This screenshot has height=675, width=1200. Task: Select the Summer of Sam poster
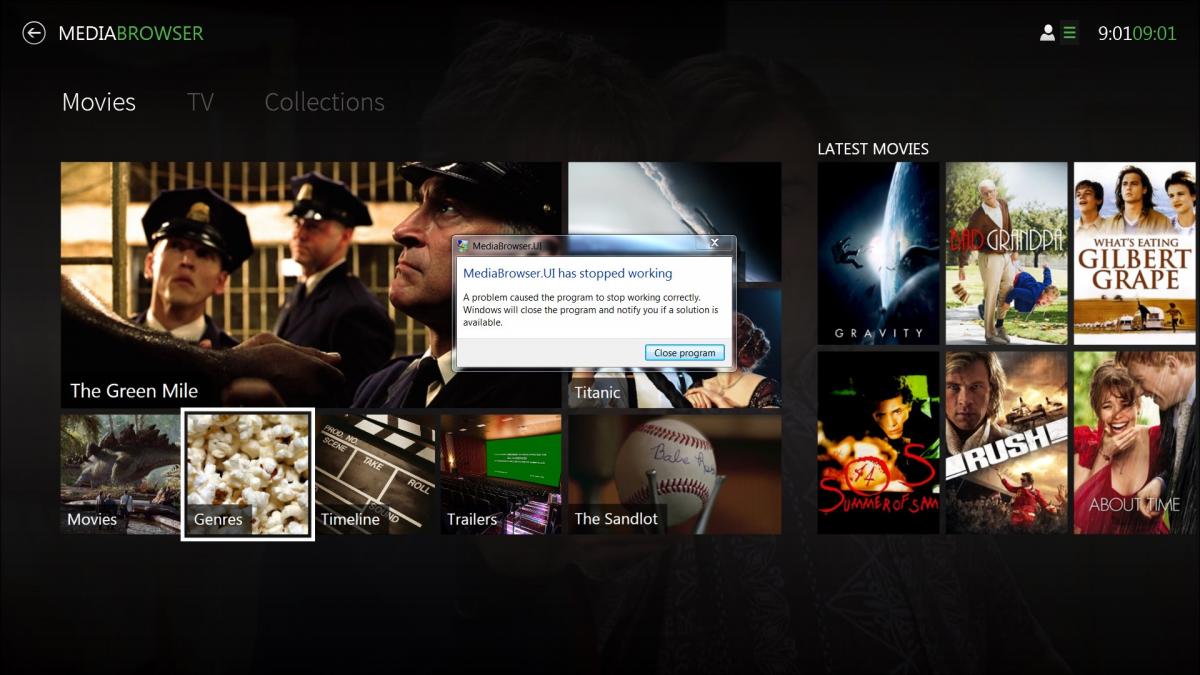pyautogui.click(x=878, y=442)
